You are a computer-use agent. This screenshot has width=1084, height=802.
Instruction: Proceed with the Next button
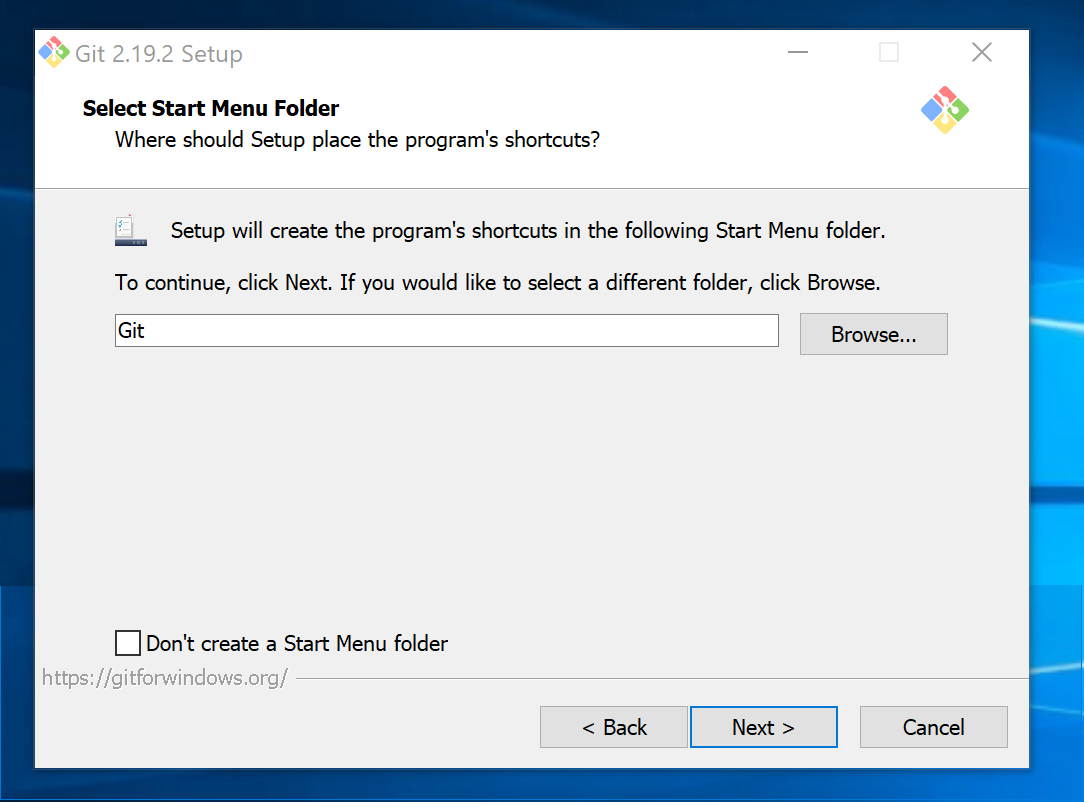point(764,727)
